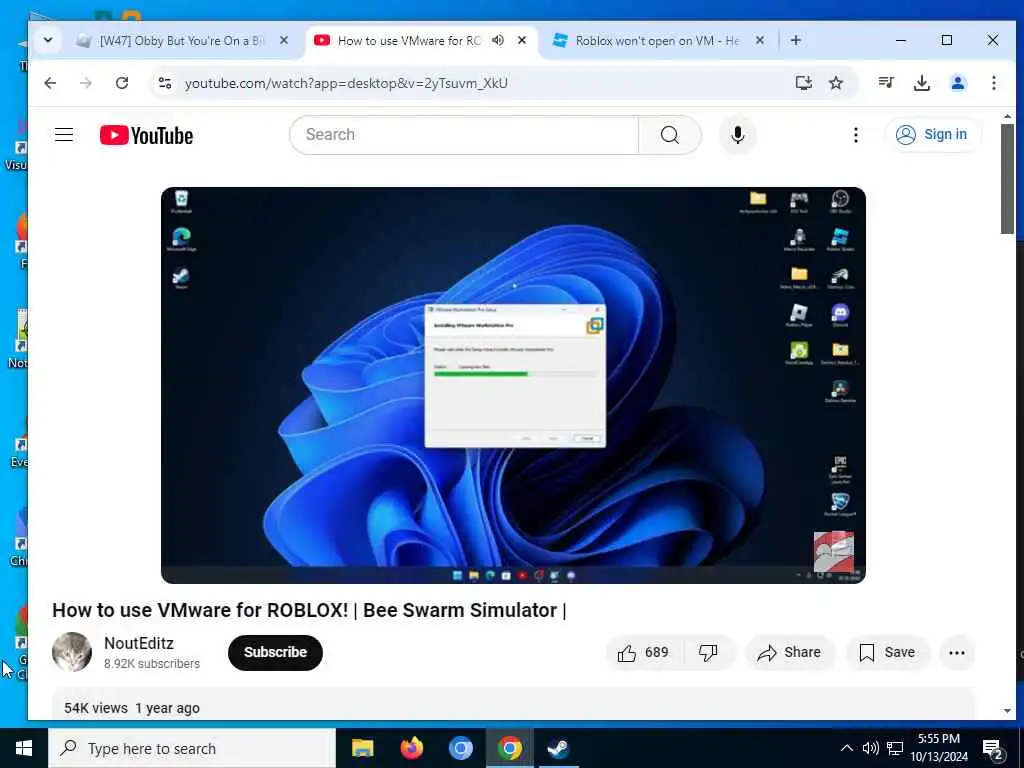Image resolution: width=1024 pixels, height=768 pixels.
Task: Close the Roblox won't open tab
Action: point(760,40)
